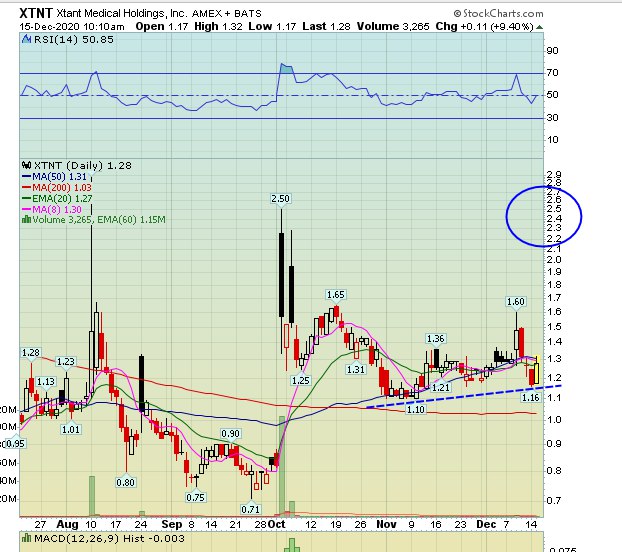
Task: Click the 1.01 price label
Action: click(x=71, y=429)
